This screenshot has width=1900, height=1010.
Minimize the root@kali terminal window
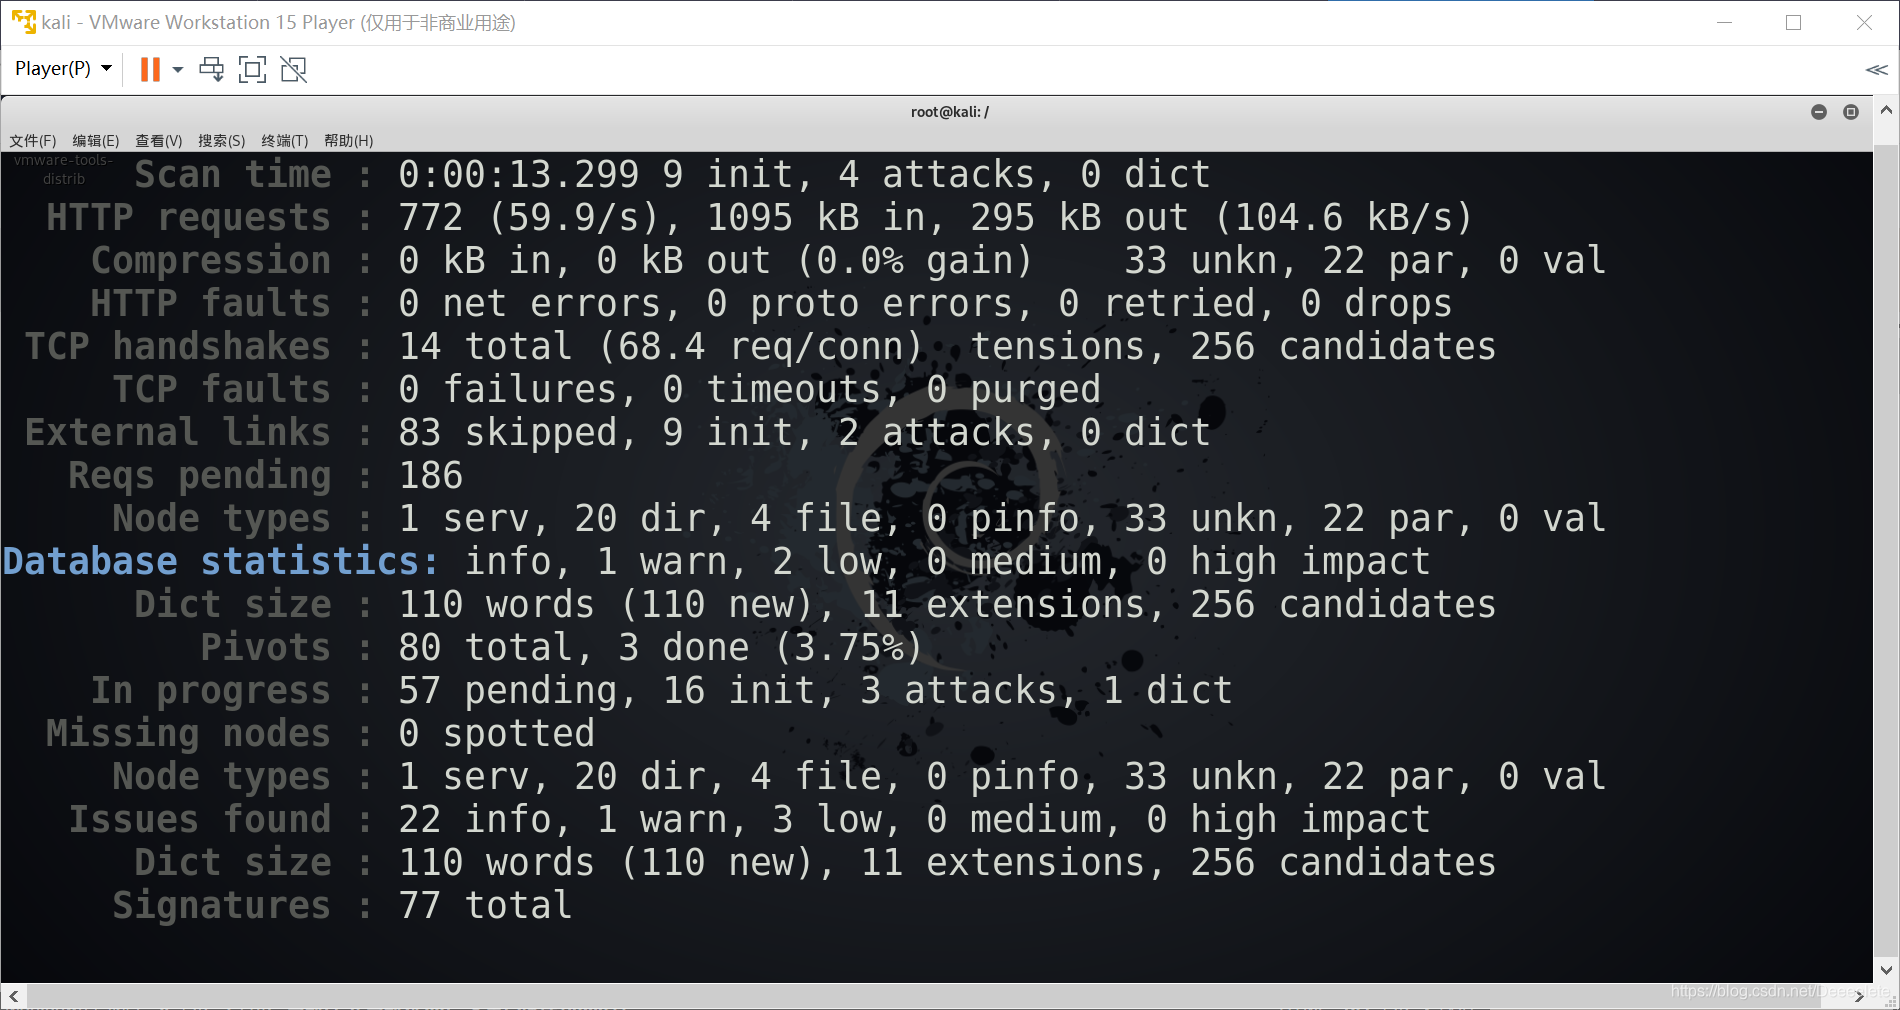tap(1819, 112)
